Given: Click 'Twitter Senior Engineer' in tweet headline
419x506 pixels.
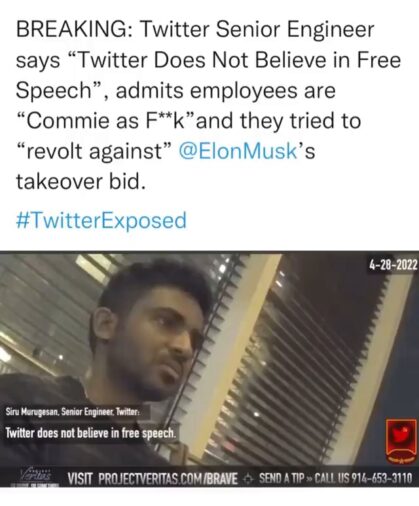Looking at the screenshot, I should [257, 29].
